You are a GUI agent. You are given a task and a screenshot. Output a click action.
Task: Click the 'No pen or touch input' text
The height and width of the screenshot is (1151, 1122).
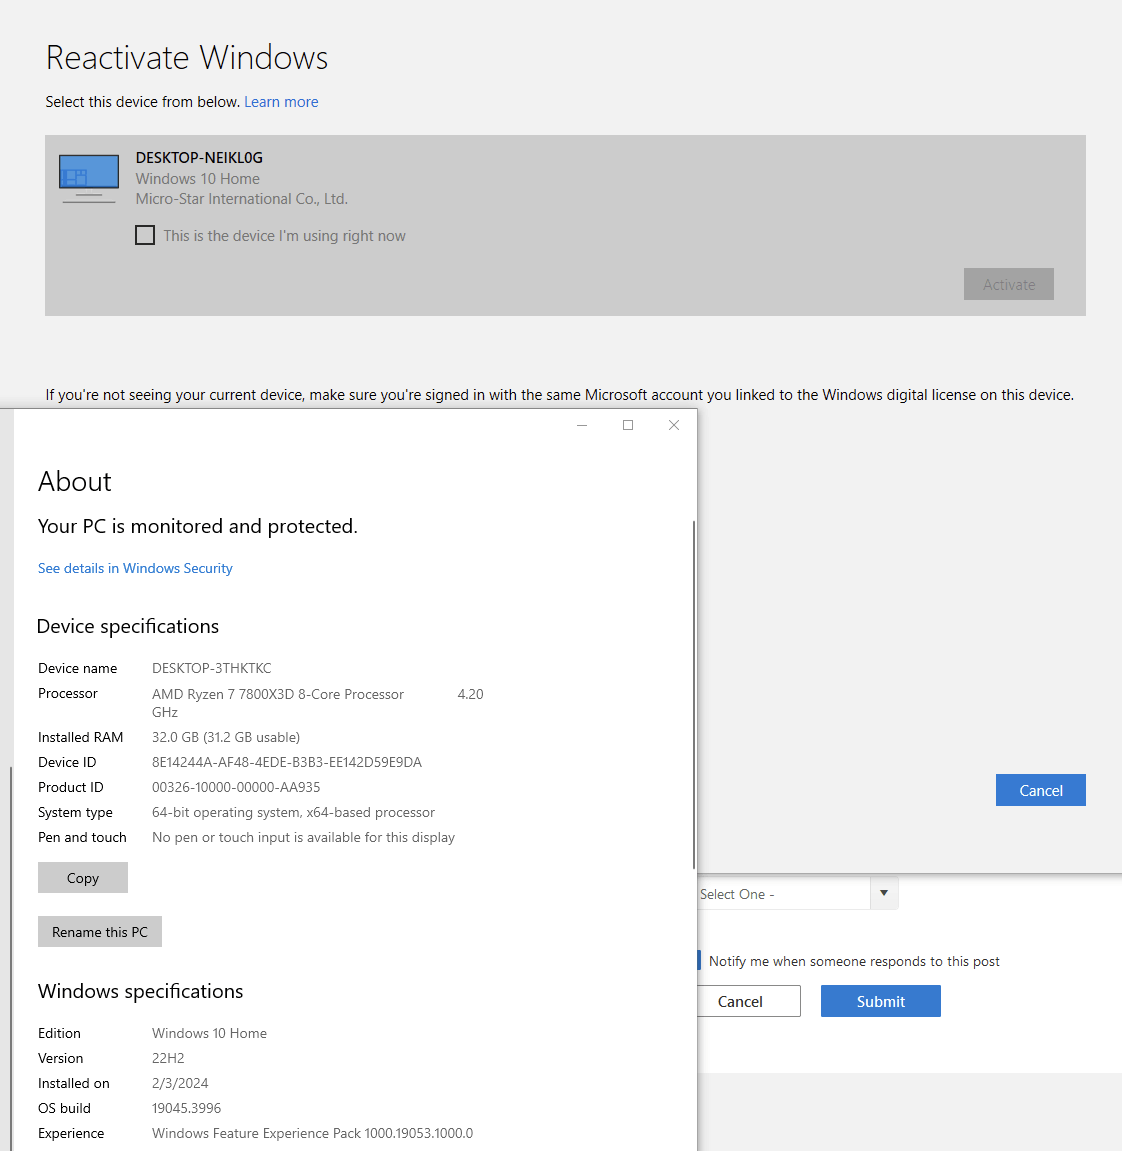303,837
